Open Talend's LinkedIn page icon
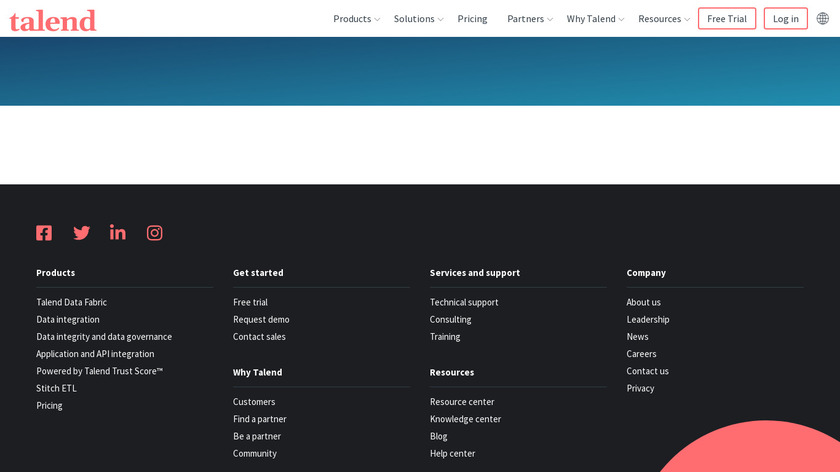This screenshot has height=472, width=840. click(118, 233)
